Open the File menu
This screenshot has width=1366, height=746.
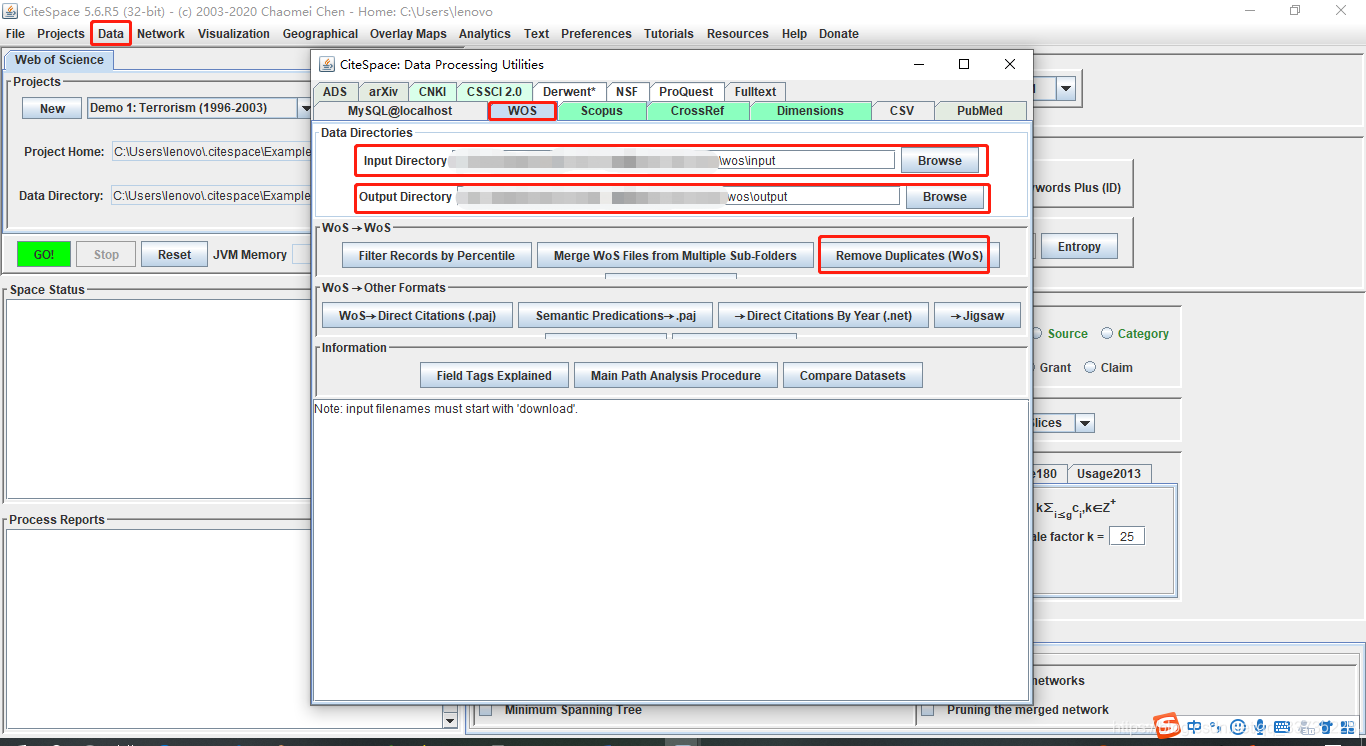15,34
